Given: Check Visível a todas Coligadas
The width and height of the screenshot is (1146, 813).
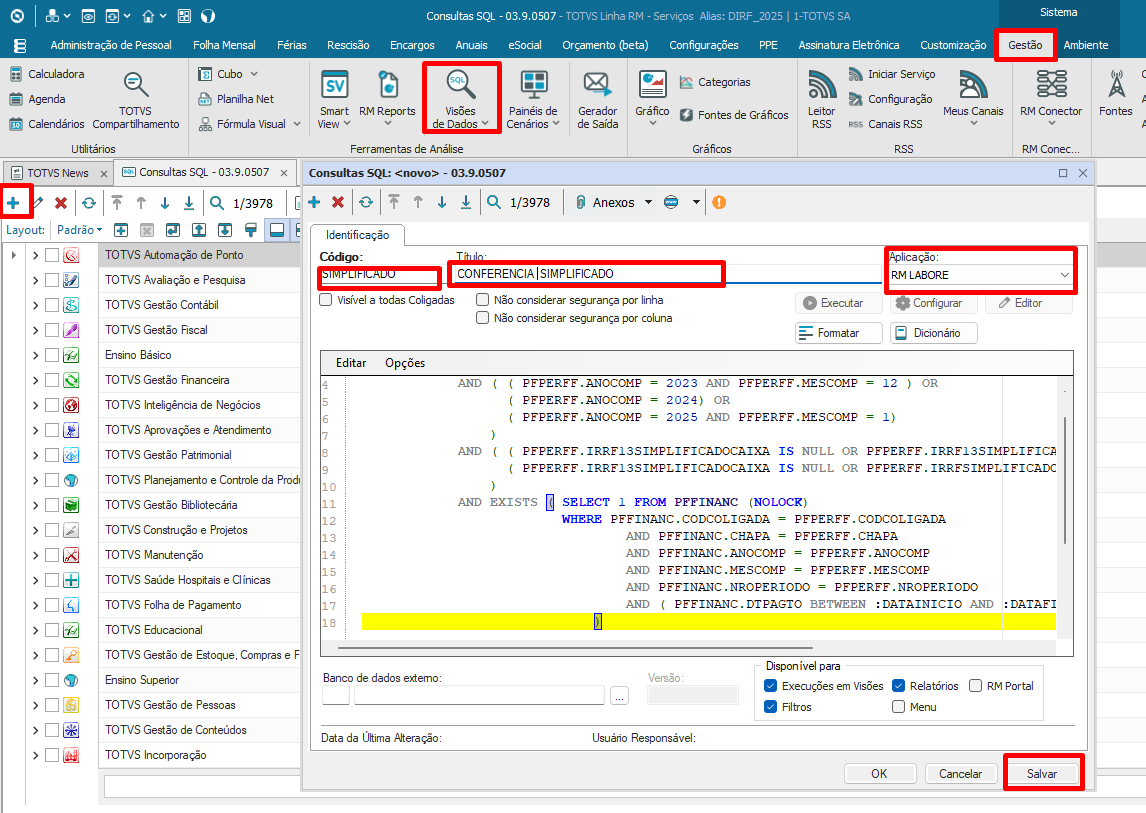Looking at the screenshot, I should click(326, 300).
